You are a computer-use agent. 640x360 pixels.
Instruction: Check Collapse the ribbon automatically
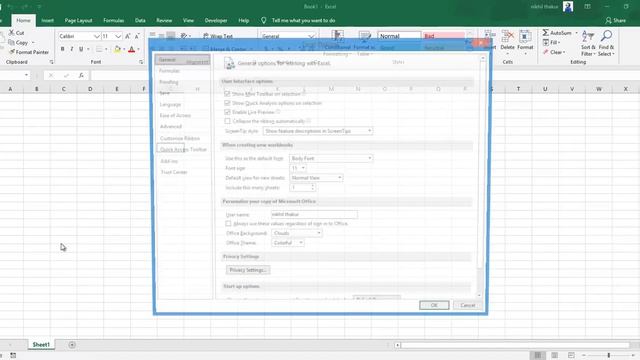pyautogui.click(x=227, y=121)
